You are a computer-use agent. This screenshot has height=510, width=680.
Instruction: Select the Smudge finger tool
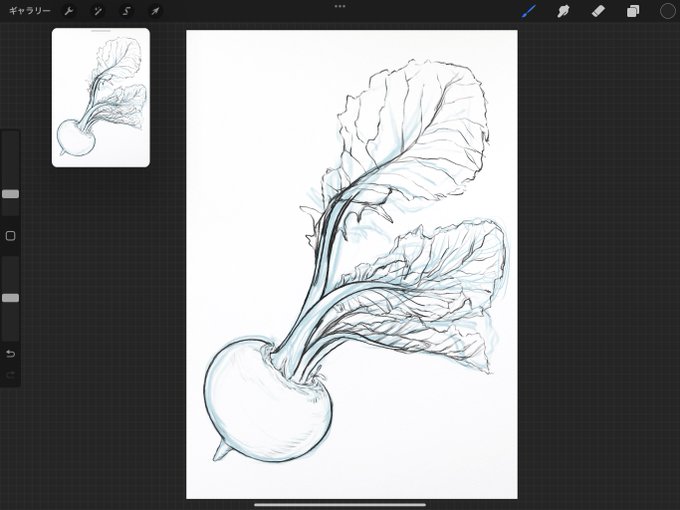563,11
